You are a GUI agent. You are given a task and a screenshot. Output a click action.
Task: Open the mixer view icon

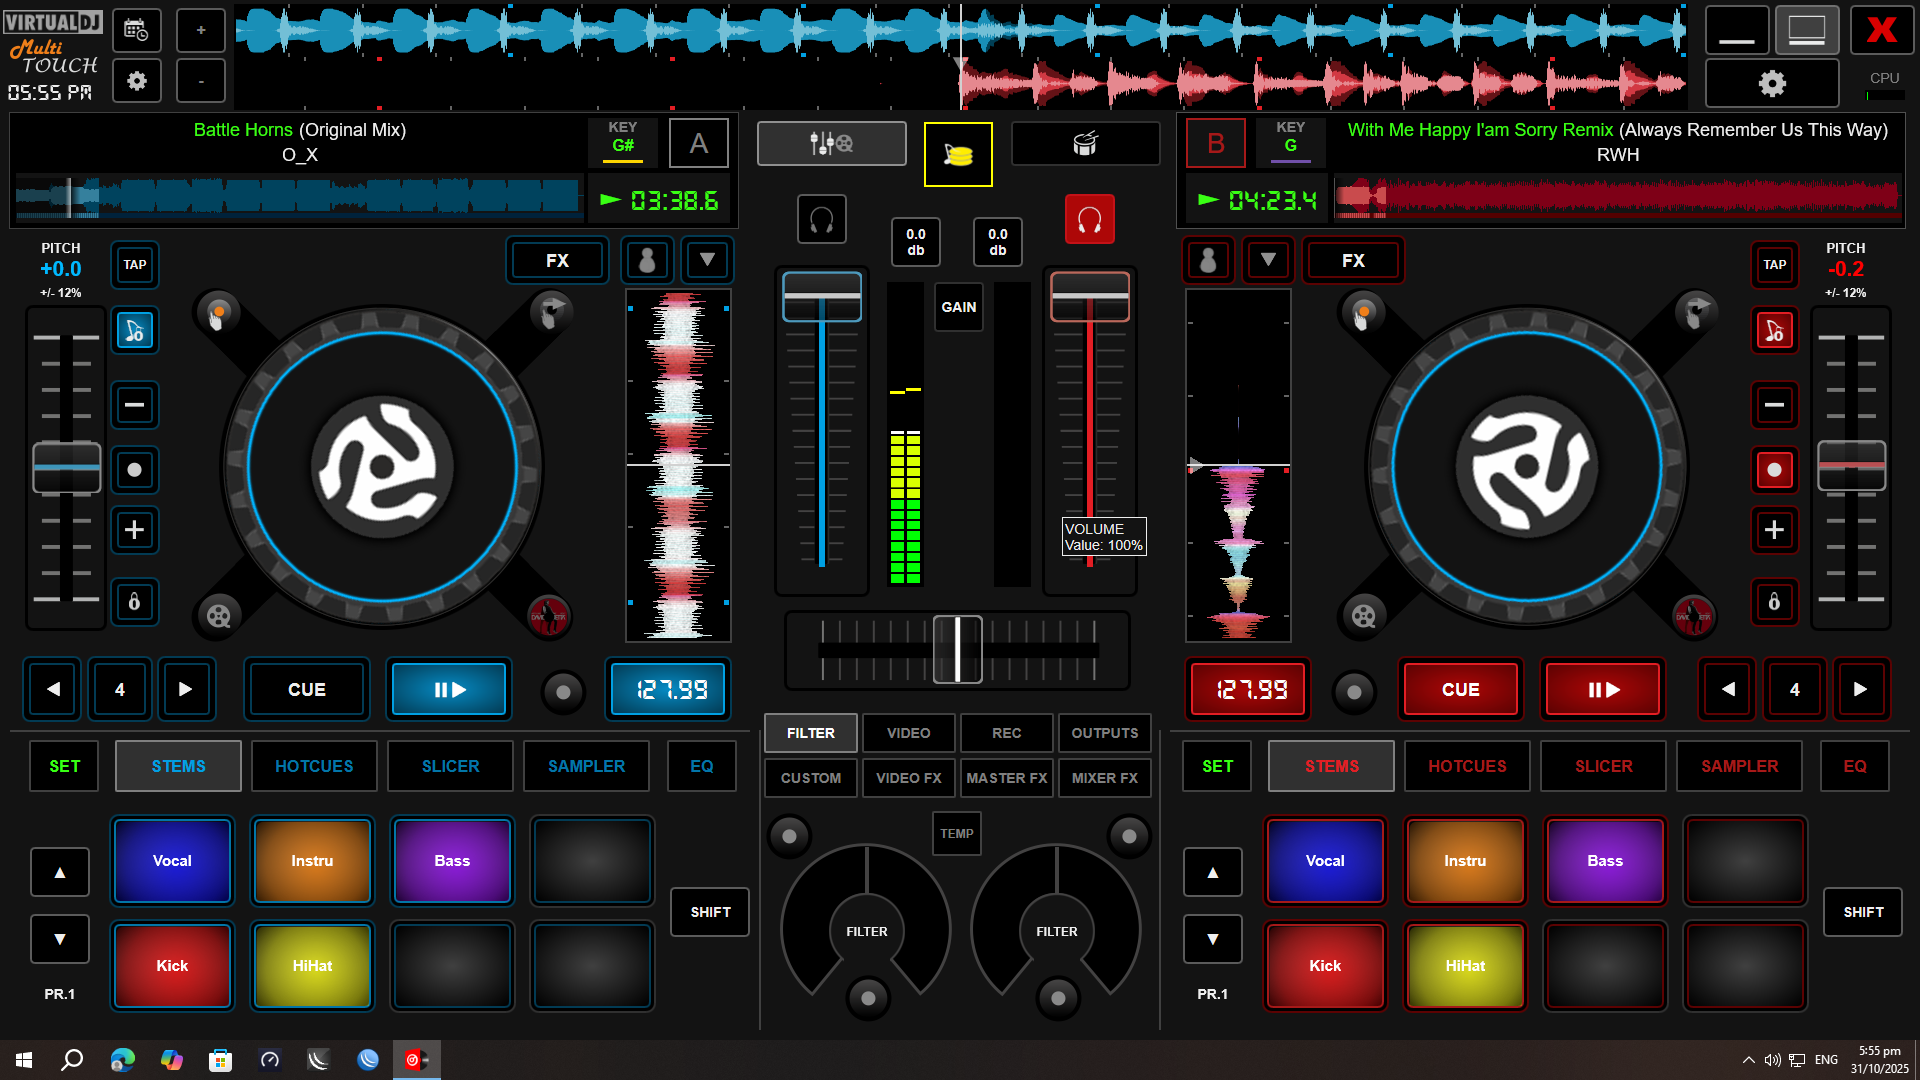coord(831,144)
